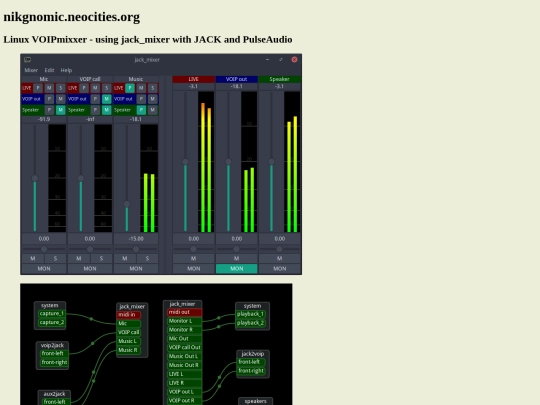This screenshot has height=405, width=540.
Task: Toggle prefader P for Mic LIVE send
Action: click(x=38, y=88)
